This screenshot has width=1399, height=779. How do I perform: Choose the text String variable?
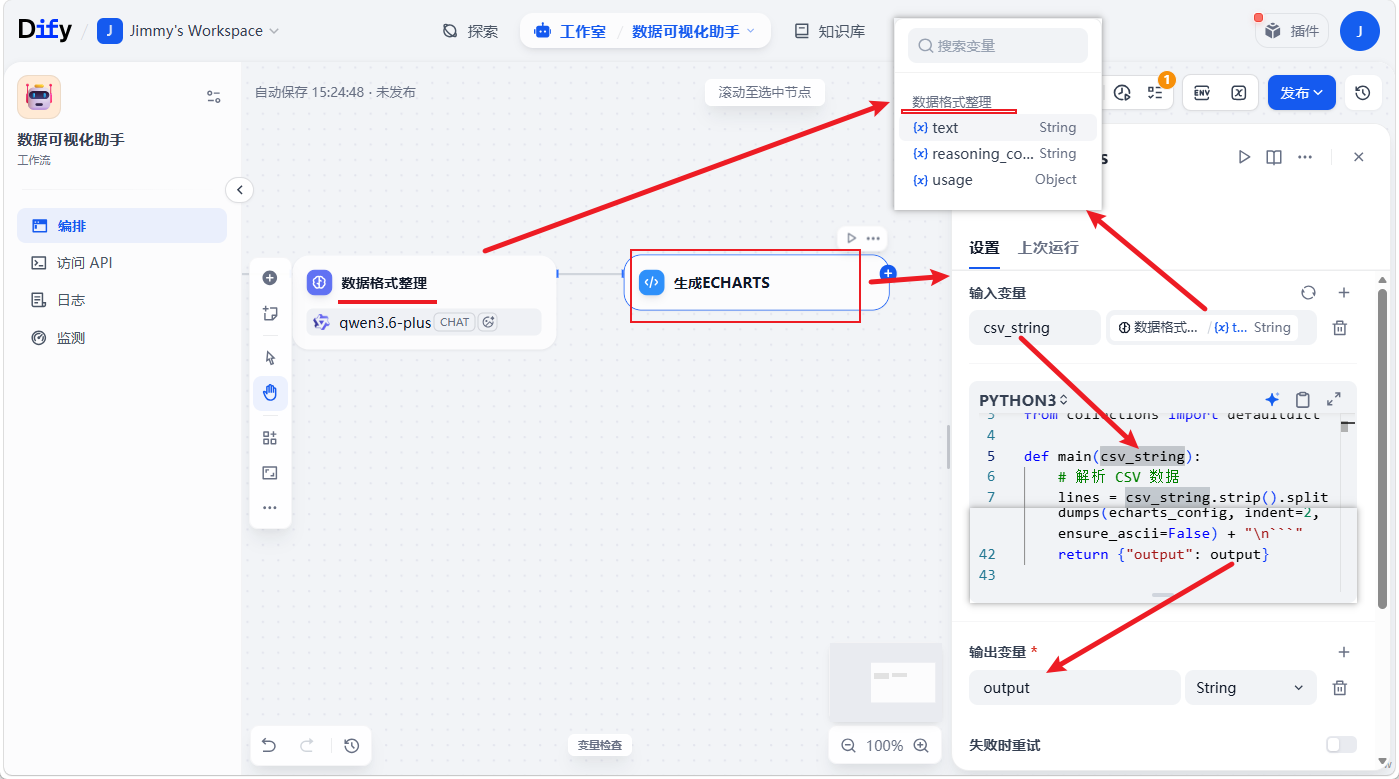(x=997, y=128)
